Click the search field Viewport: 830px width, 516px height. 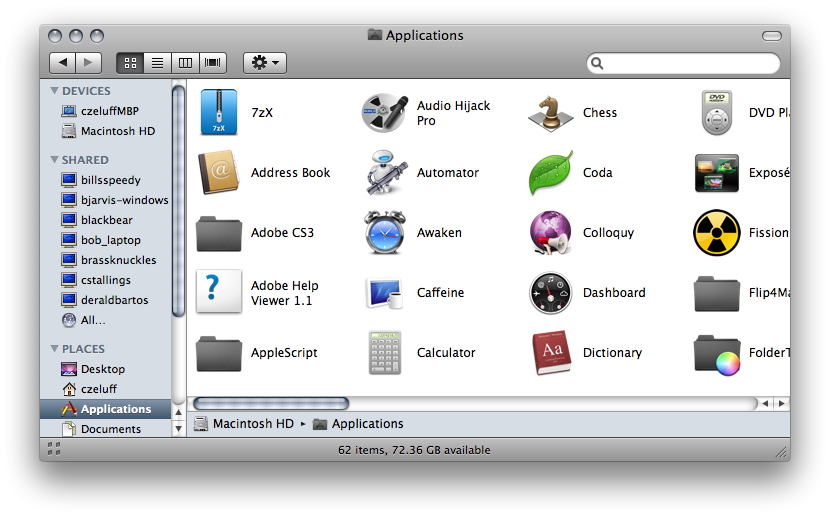(683, 64)
